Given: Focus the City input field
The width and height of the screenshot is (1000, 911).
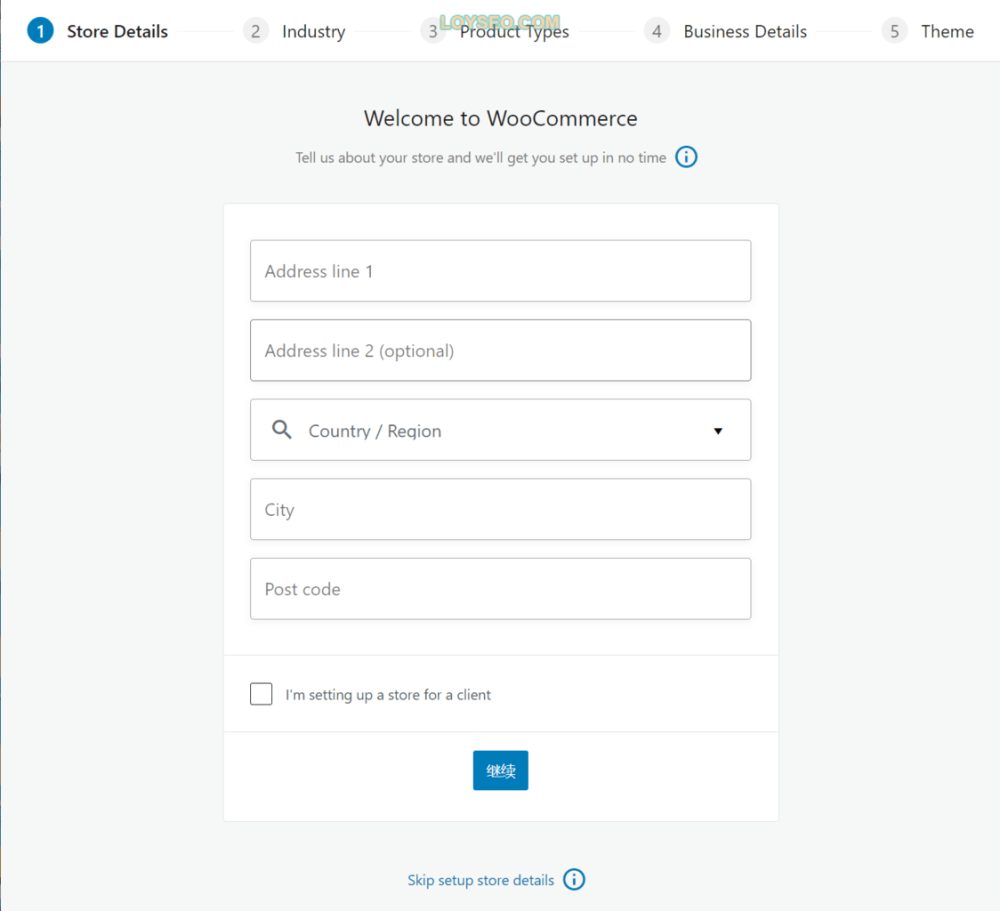Looking at the screenshot, I should click(501, 509).
